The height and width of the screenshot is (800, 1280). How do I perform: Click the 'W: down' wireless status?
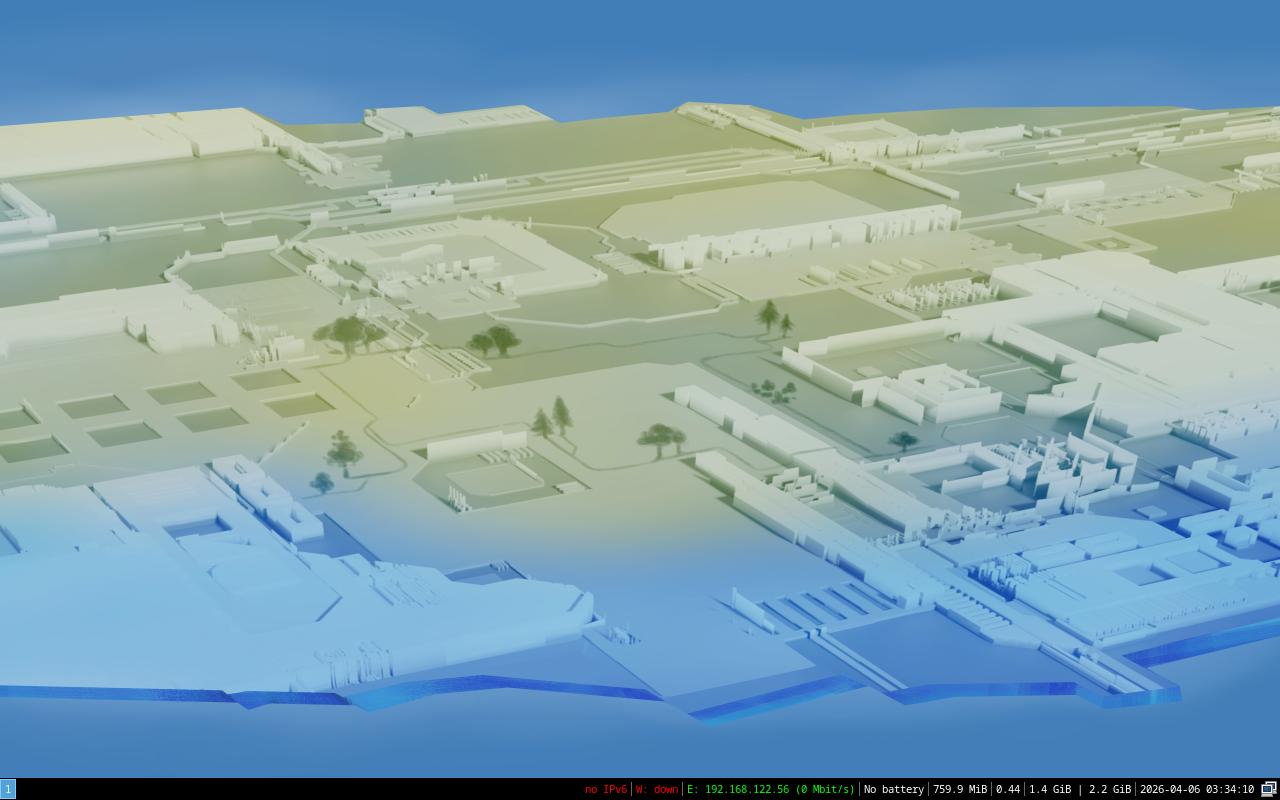(657, 789)
